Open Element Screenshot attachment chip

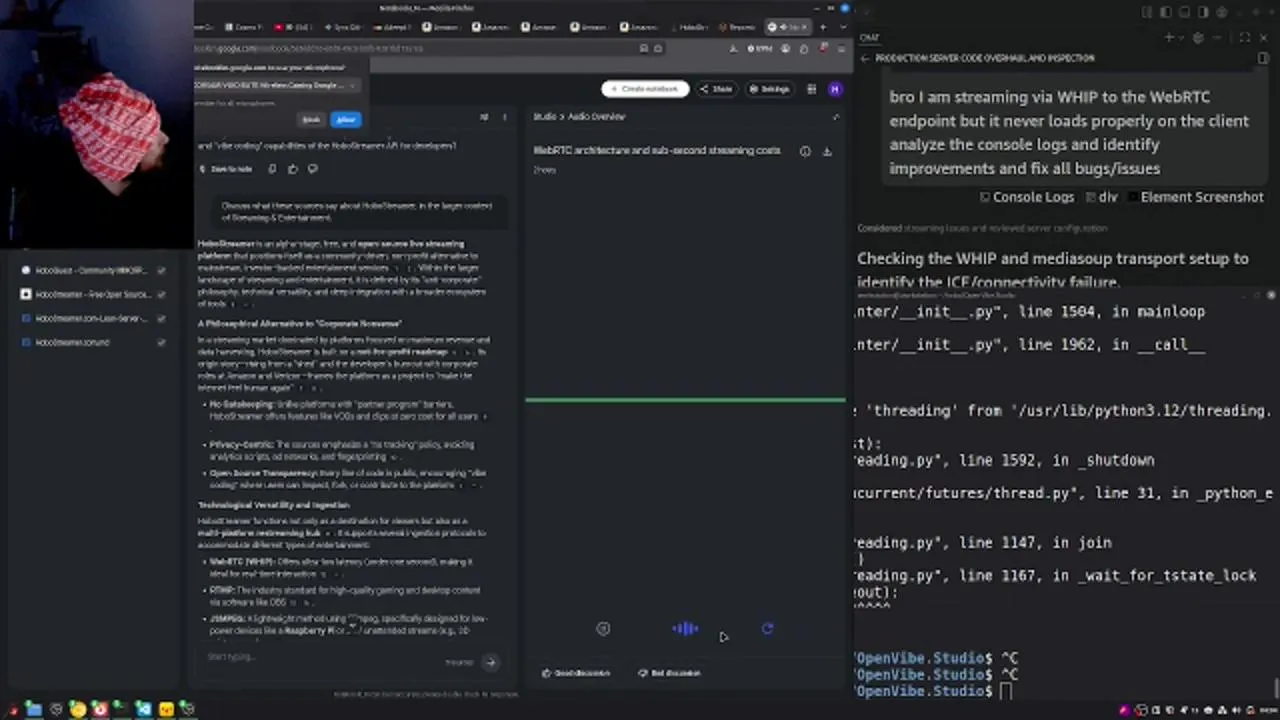(x=1195, y=197)
